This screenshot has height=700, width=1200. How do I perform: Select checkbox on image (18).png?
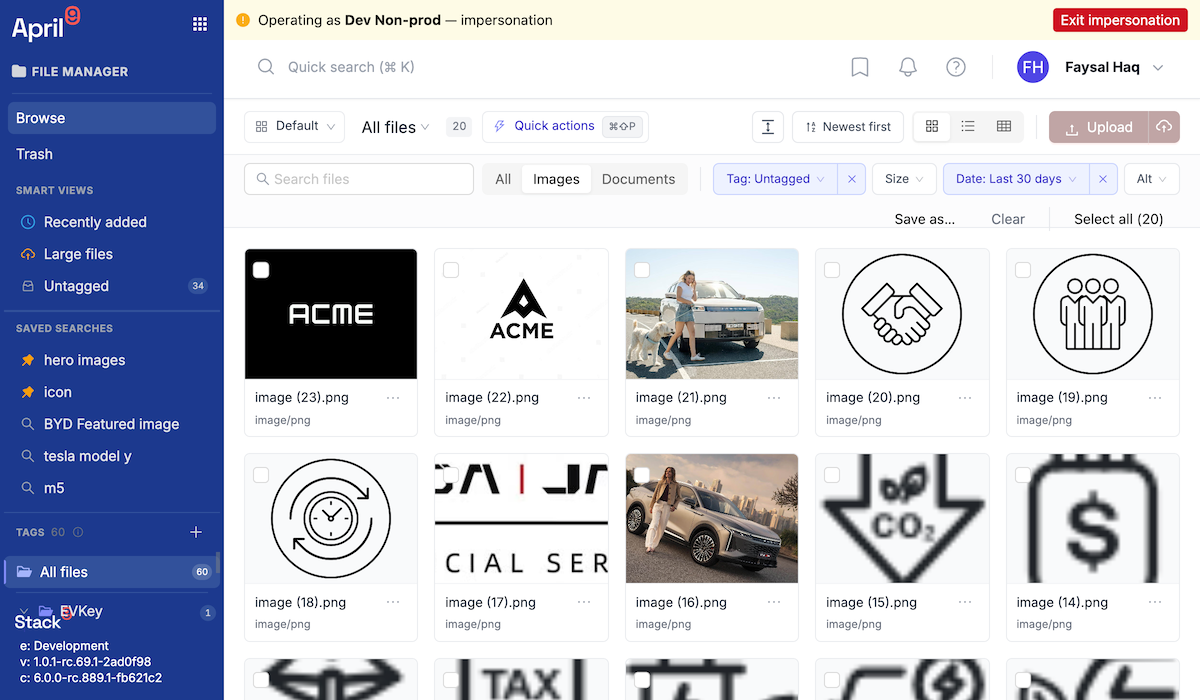point(261,475)
